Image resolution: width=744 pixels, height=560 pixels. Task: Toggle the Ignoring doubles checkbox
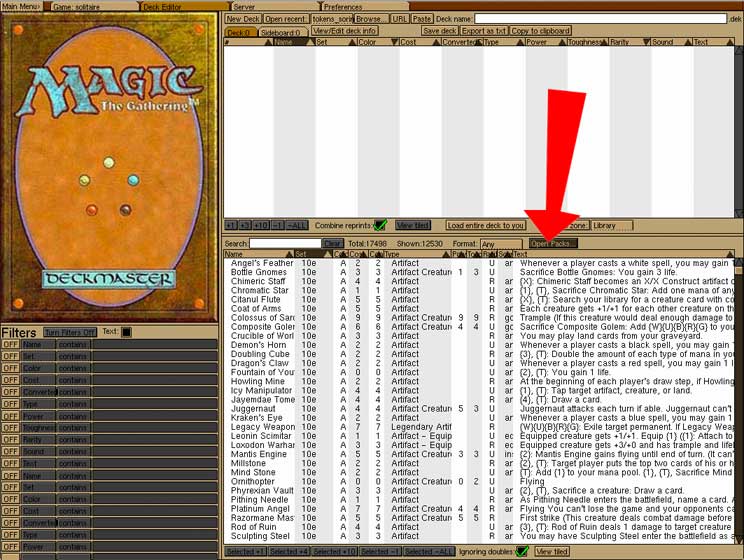522,551
